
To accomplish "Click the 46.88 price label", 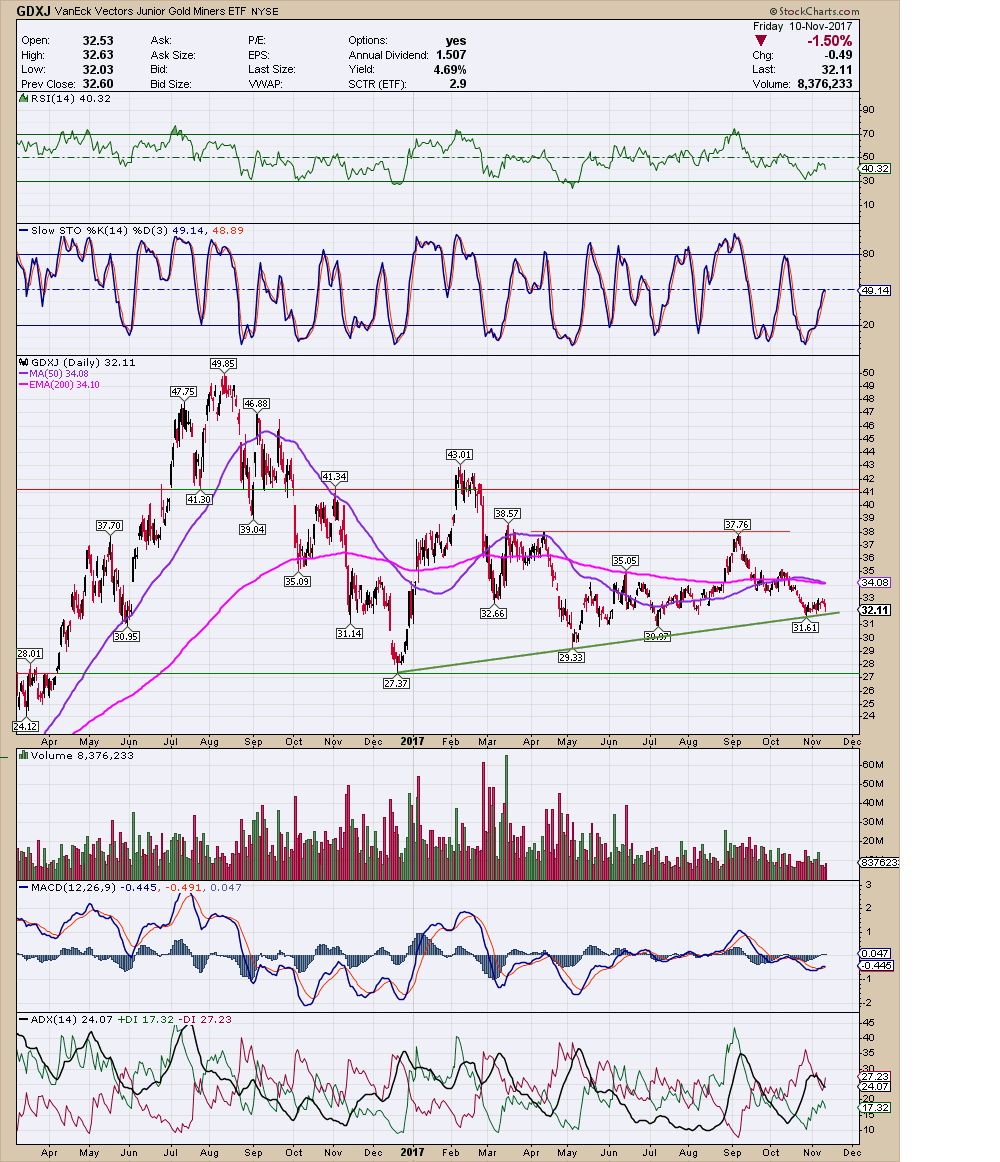I will [256, 404].
